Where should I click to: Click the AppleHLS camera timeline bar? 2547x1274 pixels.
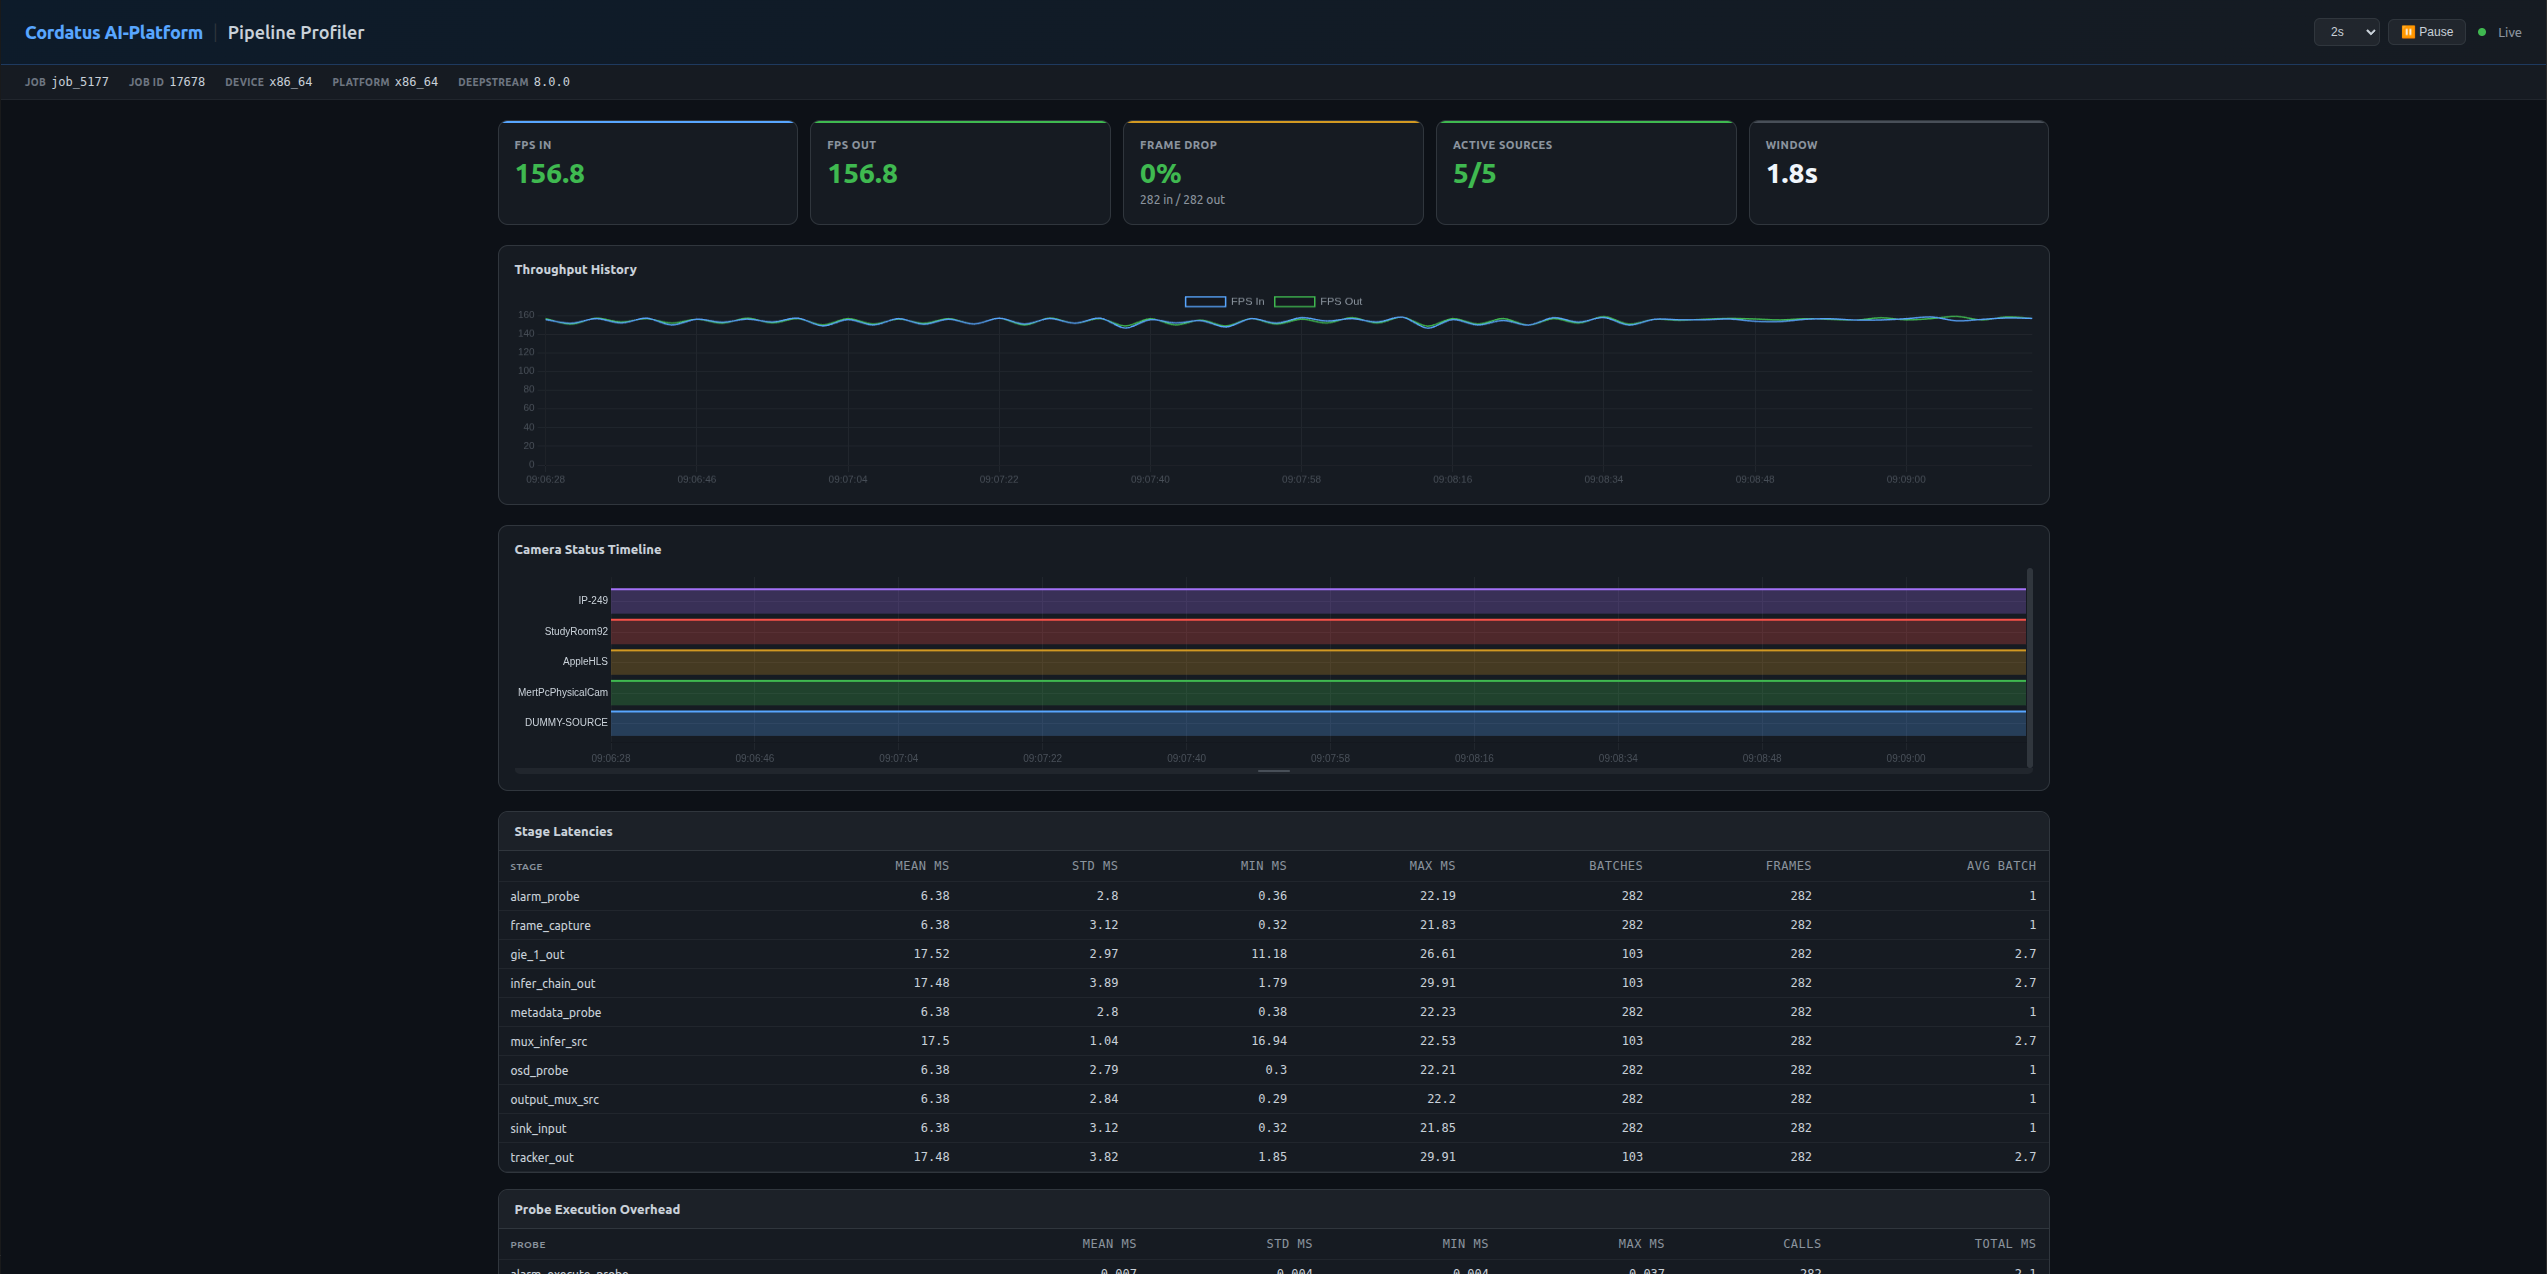point(1318,662)
